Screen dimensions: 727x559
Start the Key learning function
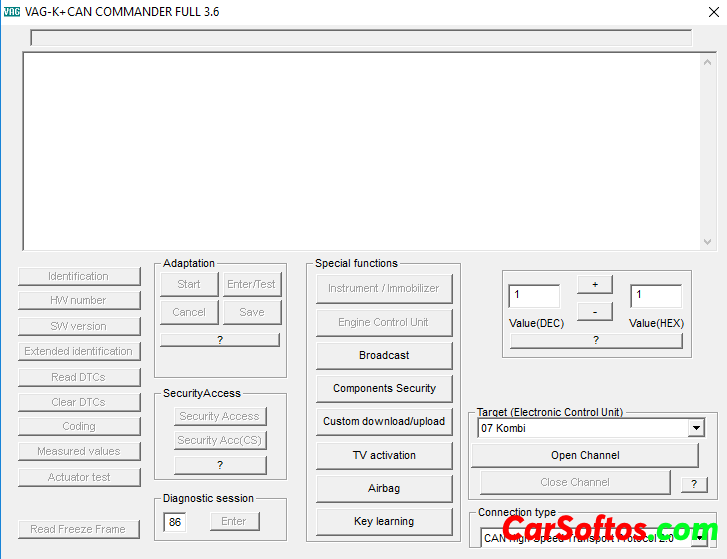(384, 521)
